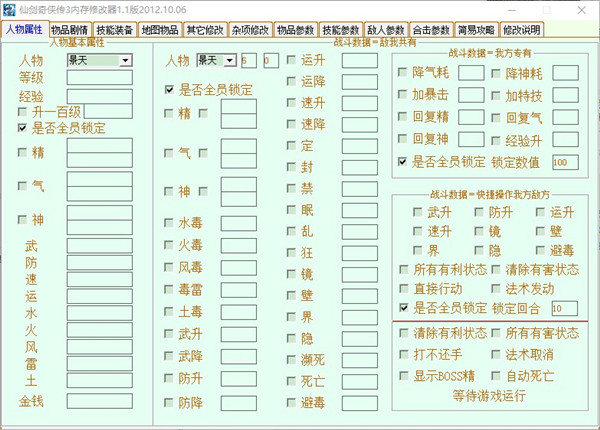Enable the 速降 checkbox

click(291, 124)
